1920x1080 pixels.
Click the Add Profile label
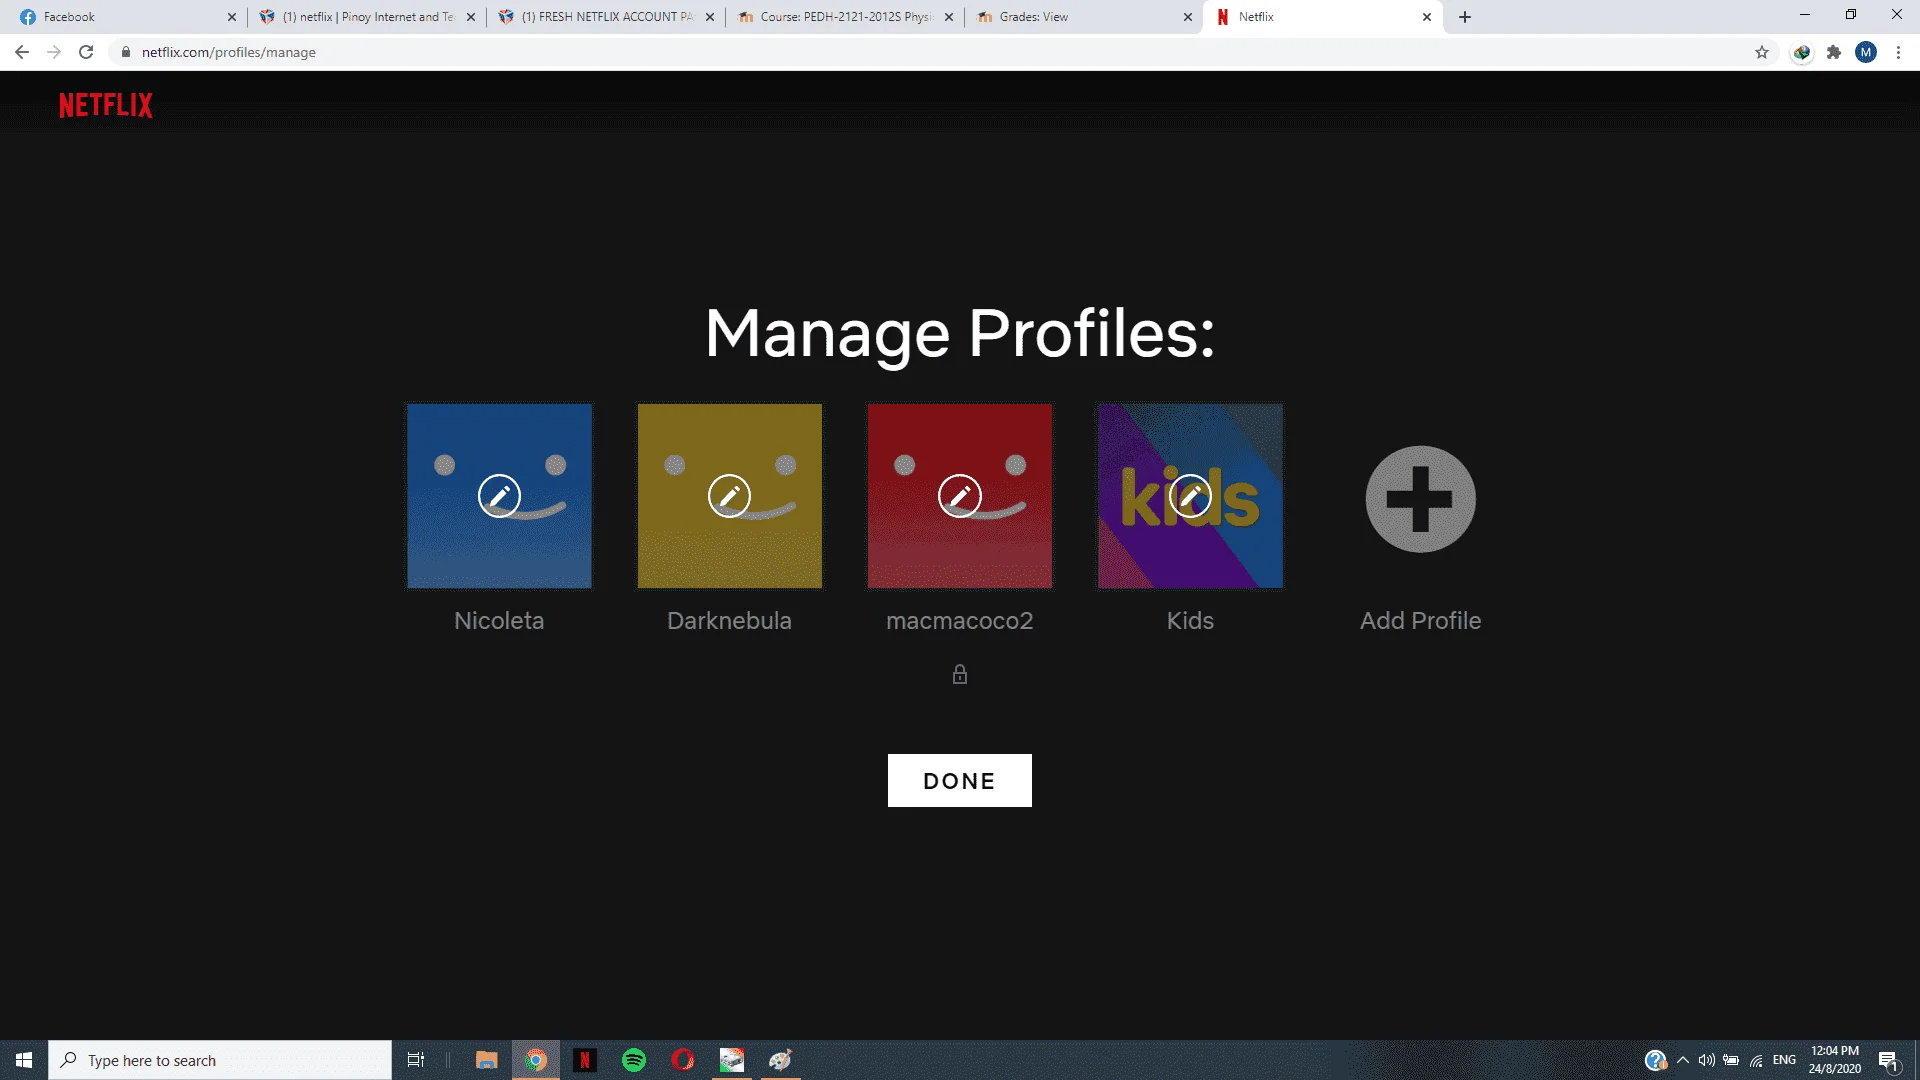(1420, 620)
